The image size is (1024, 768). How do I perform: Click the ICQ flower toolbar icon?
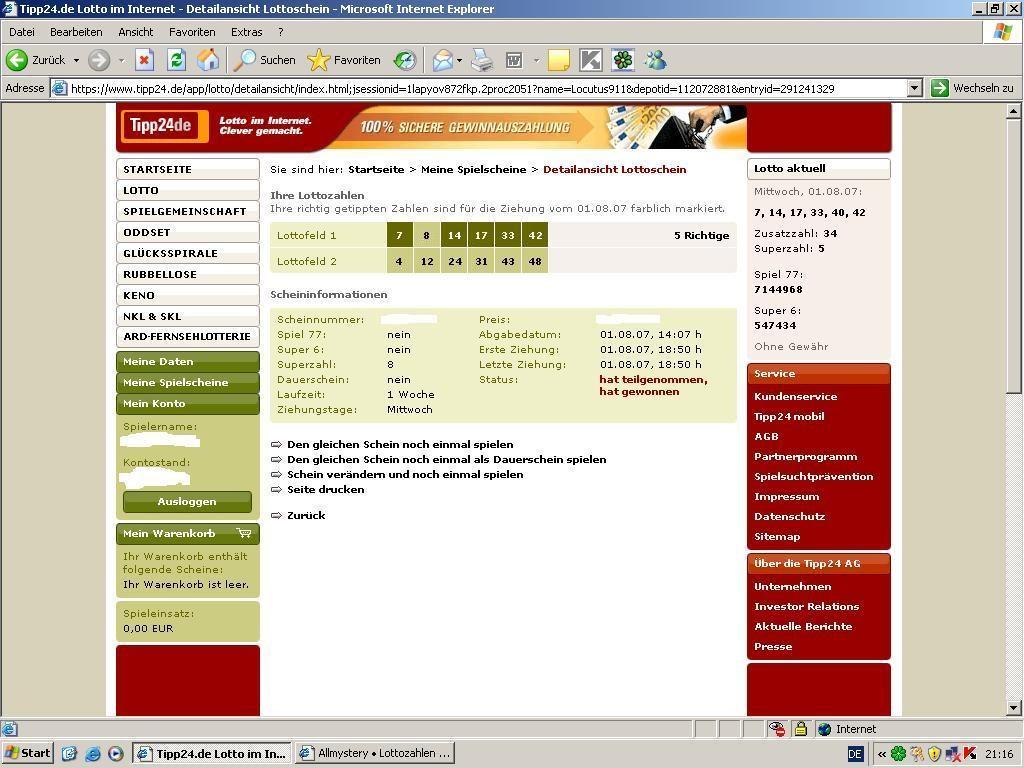pyautogui.click(x=623, y=60)
